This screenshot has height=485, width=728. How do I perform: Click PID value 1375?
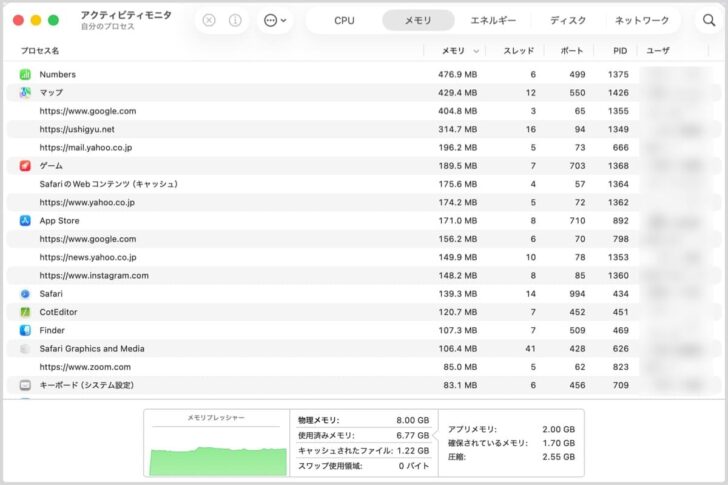618,74
